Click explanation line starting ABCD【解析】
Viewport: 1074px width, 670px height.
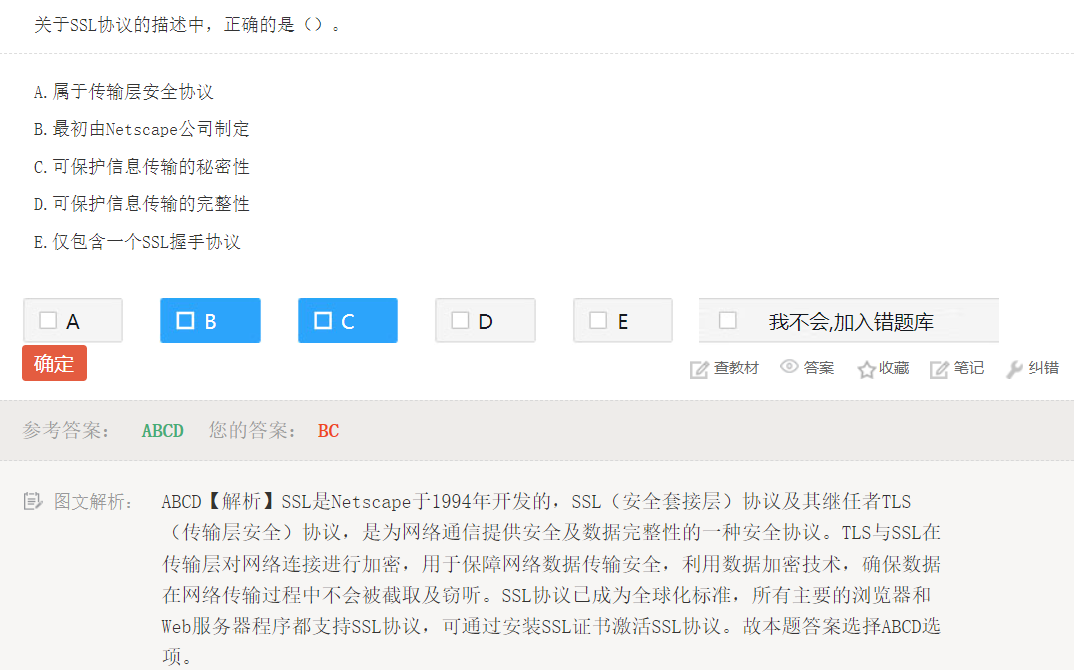click(x=536, y=501)
